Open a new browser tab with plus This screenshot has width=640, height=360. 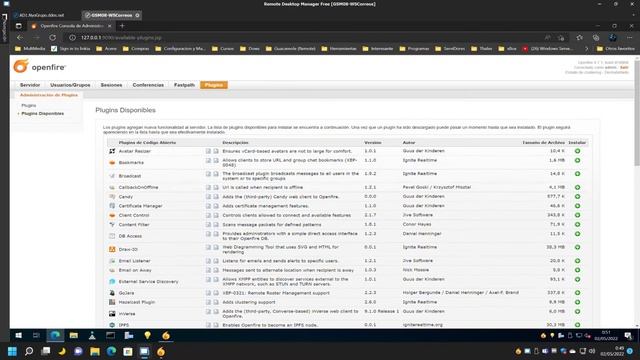point(122,26)
